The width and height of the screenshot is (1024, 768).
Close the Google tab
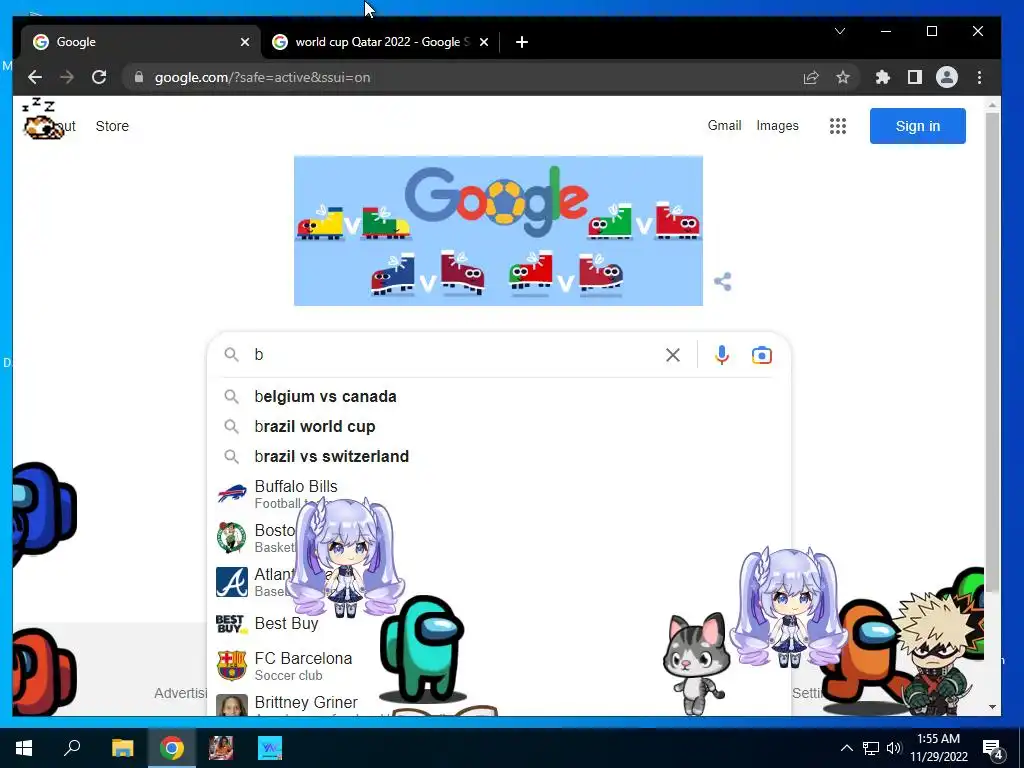(x=245, y=42)
